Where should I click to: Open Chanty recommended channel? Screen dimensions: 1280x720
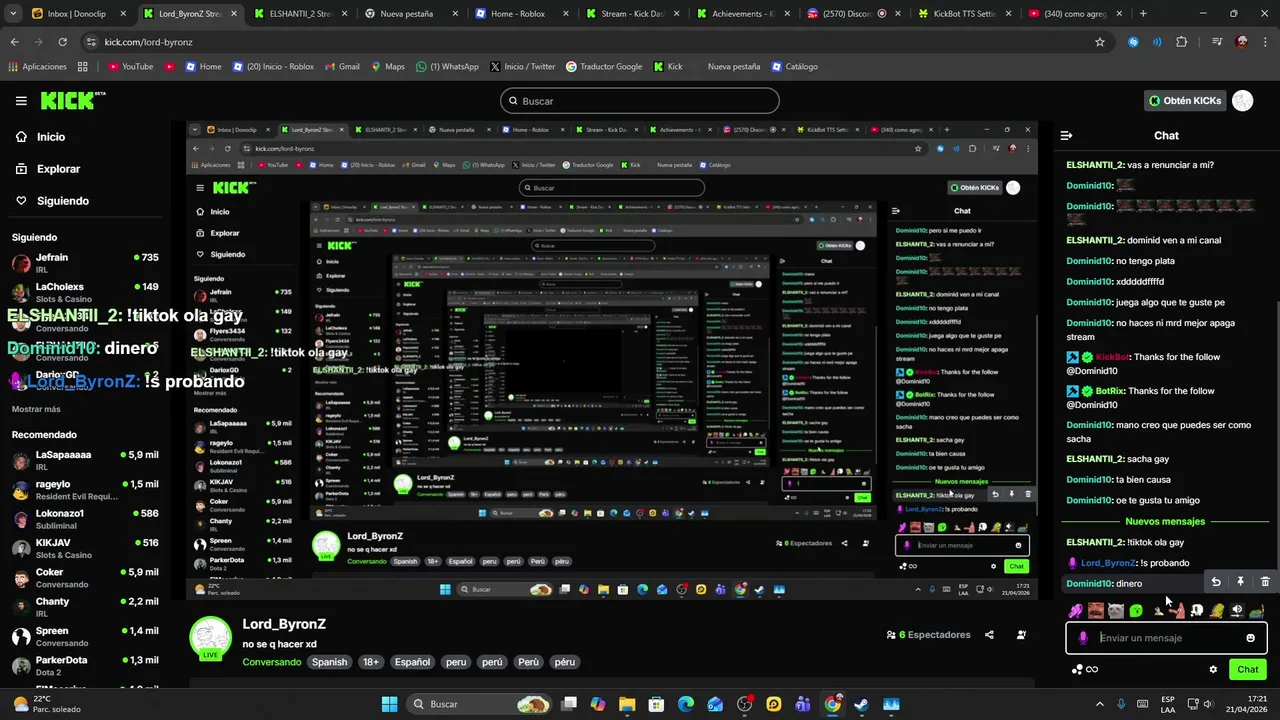[85, 607]
